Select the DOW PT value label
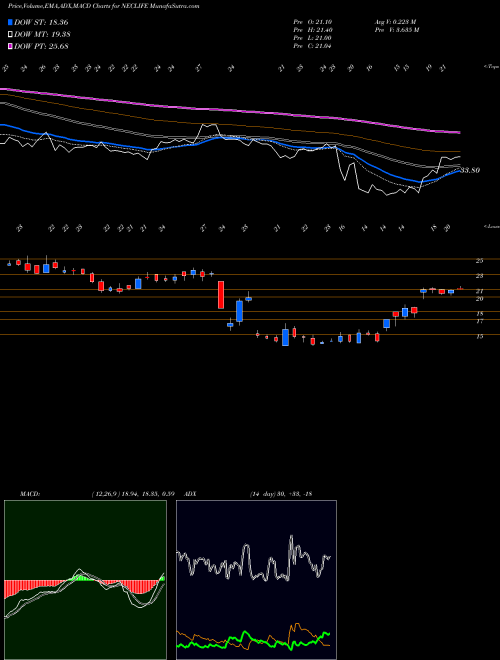500x660 pixels. [41, 46]
